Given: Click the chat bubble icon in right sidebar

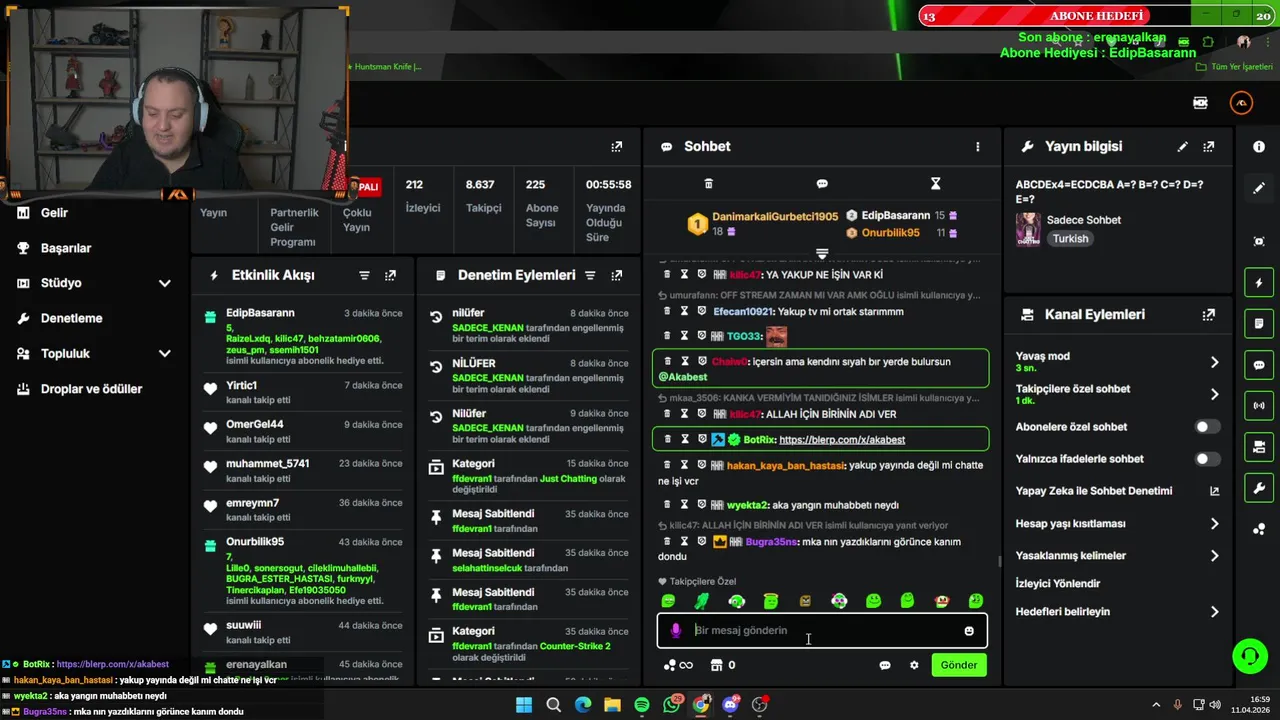Looking at the screenshot, I should point(1259,365).
